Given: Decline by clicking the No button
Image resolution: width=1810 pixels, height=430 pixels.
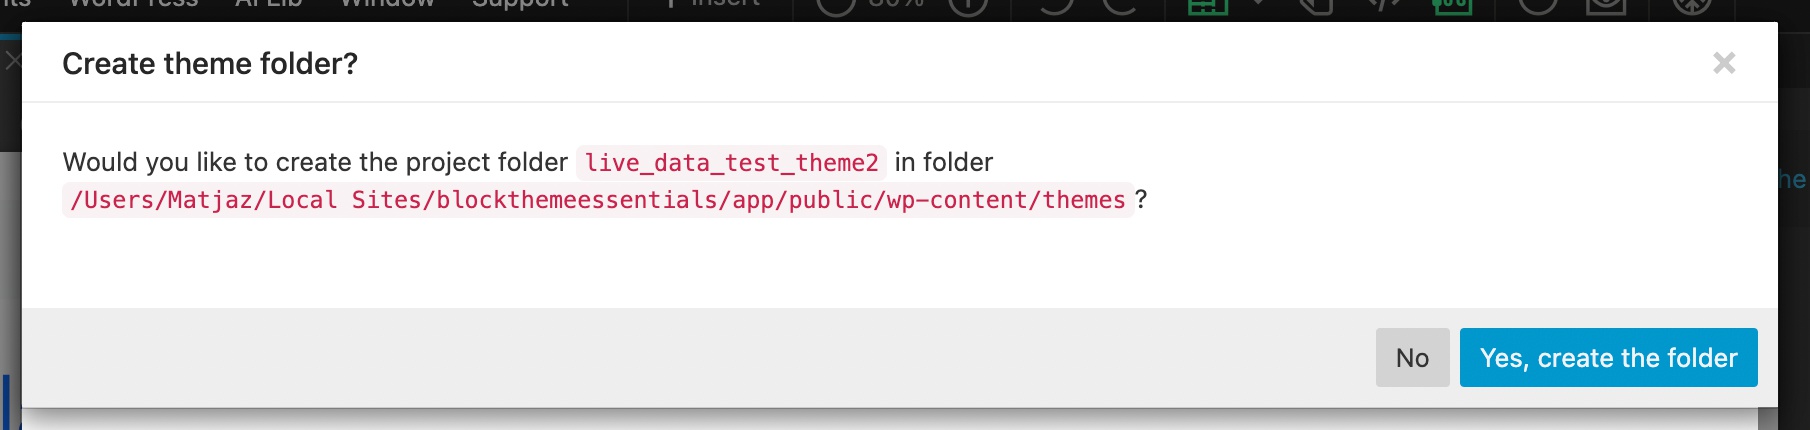Looking at the screenshot, I should [1412, 357].
